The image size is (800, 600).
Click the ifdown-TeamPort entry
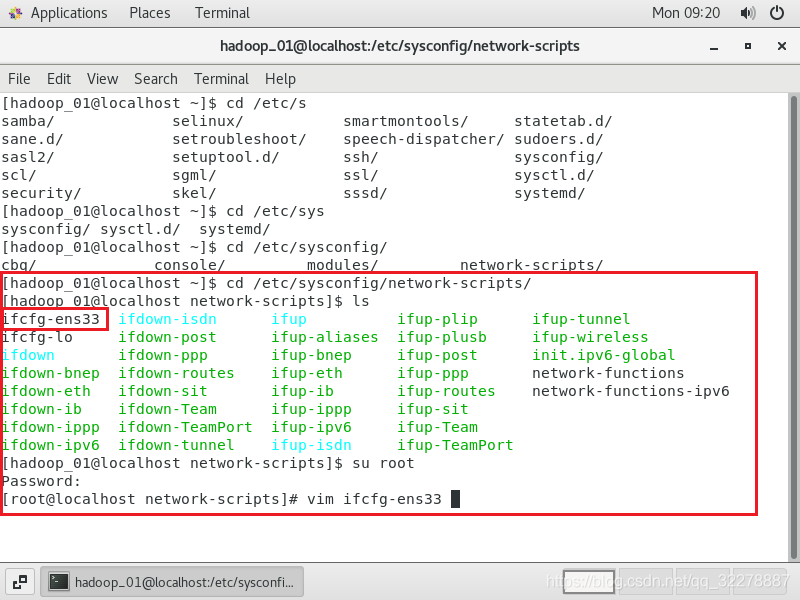(x=185, y=428)
